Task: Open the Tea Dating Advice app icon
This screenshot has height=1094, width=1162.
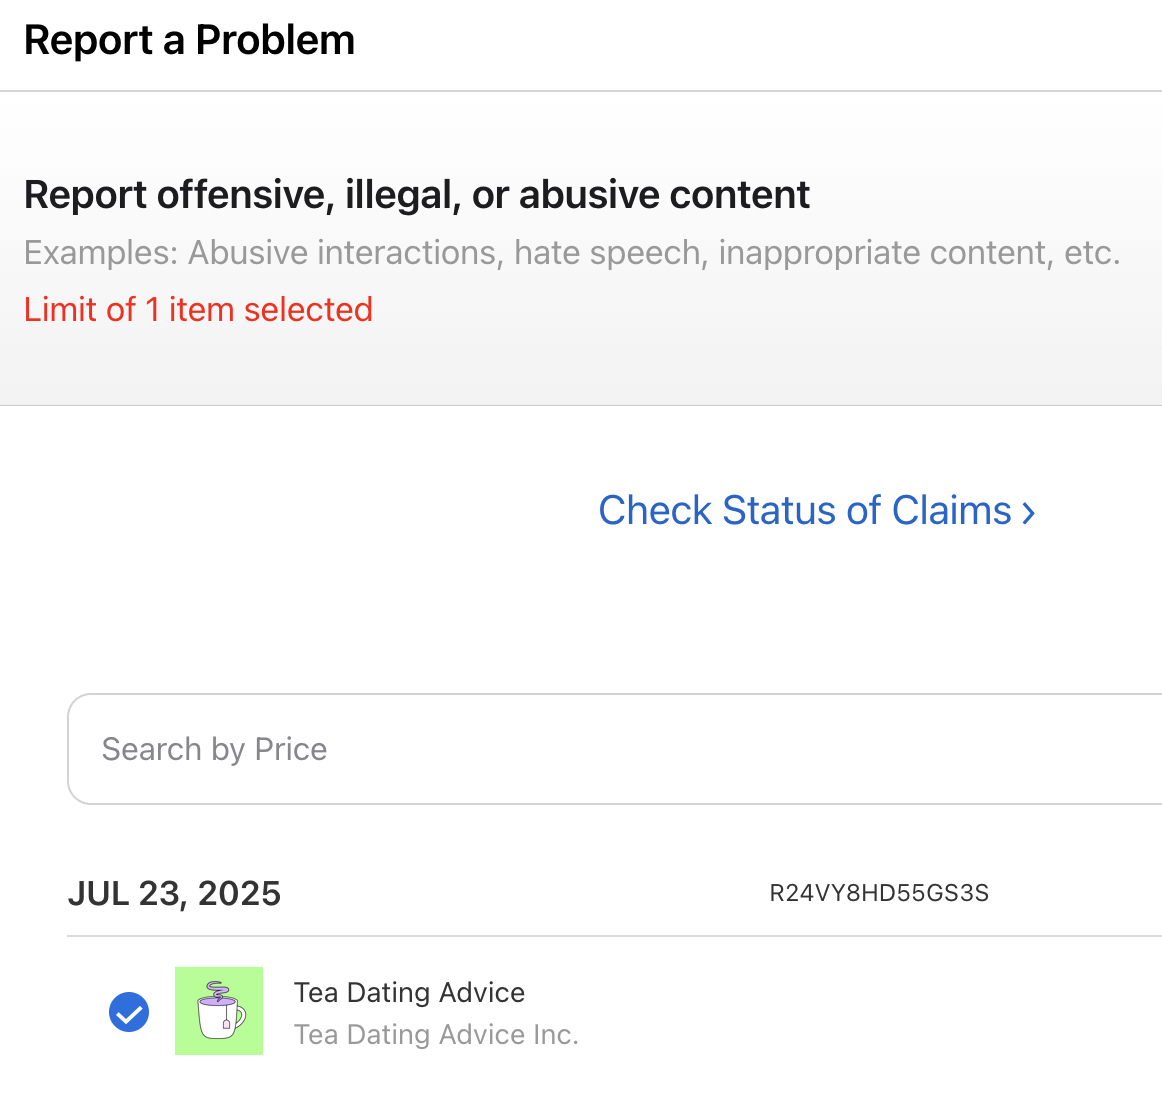Action: tap(219, 1011)
